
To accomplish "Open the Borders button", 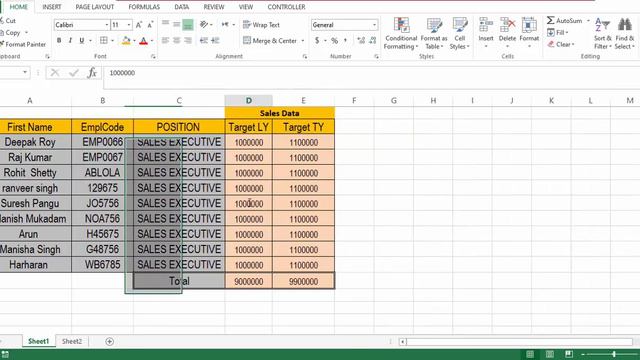I will click(x=104, y=40).
